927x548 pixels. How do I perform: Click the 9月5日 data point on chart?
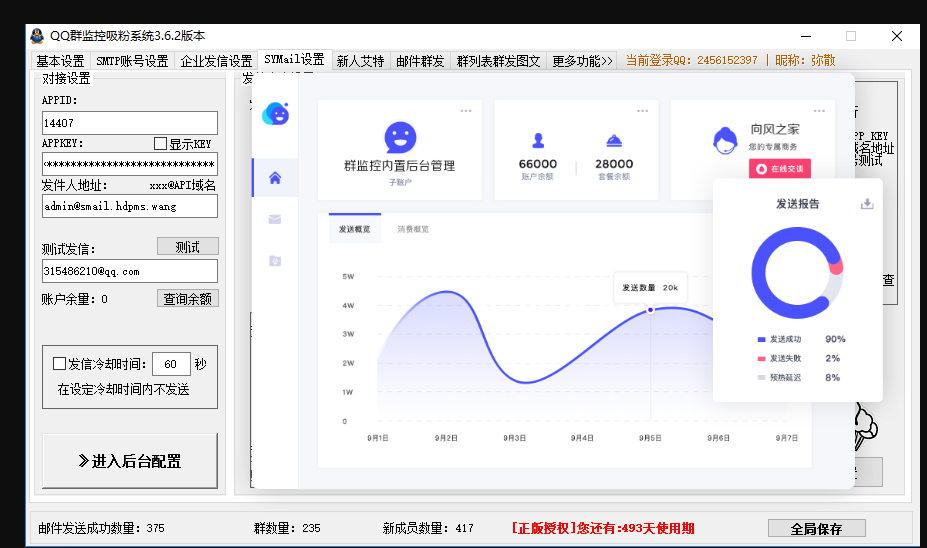[650, 310]
